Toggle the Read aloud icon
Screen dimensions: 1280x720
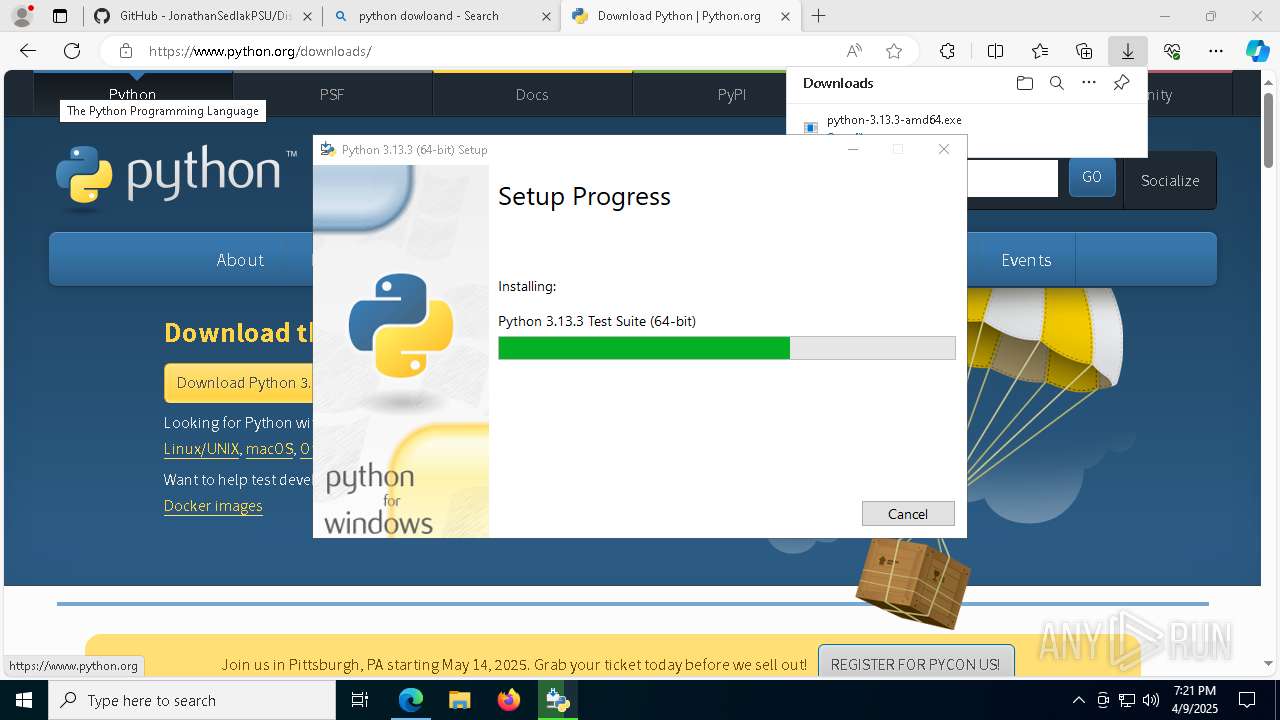(854, 51)
